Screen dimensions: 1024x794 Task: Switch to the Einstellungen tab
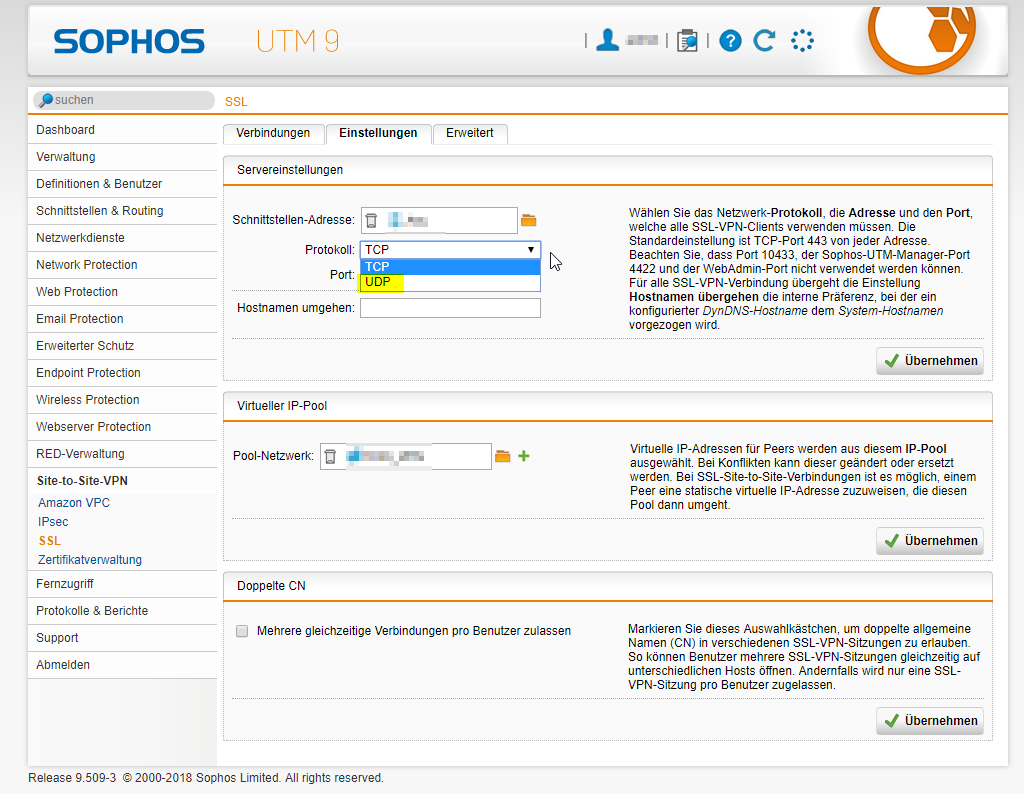click(378, 133)
